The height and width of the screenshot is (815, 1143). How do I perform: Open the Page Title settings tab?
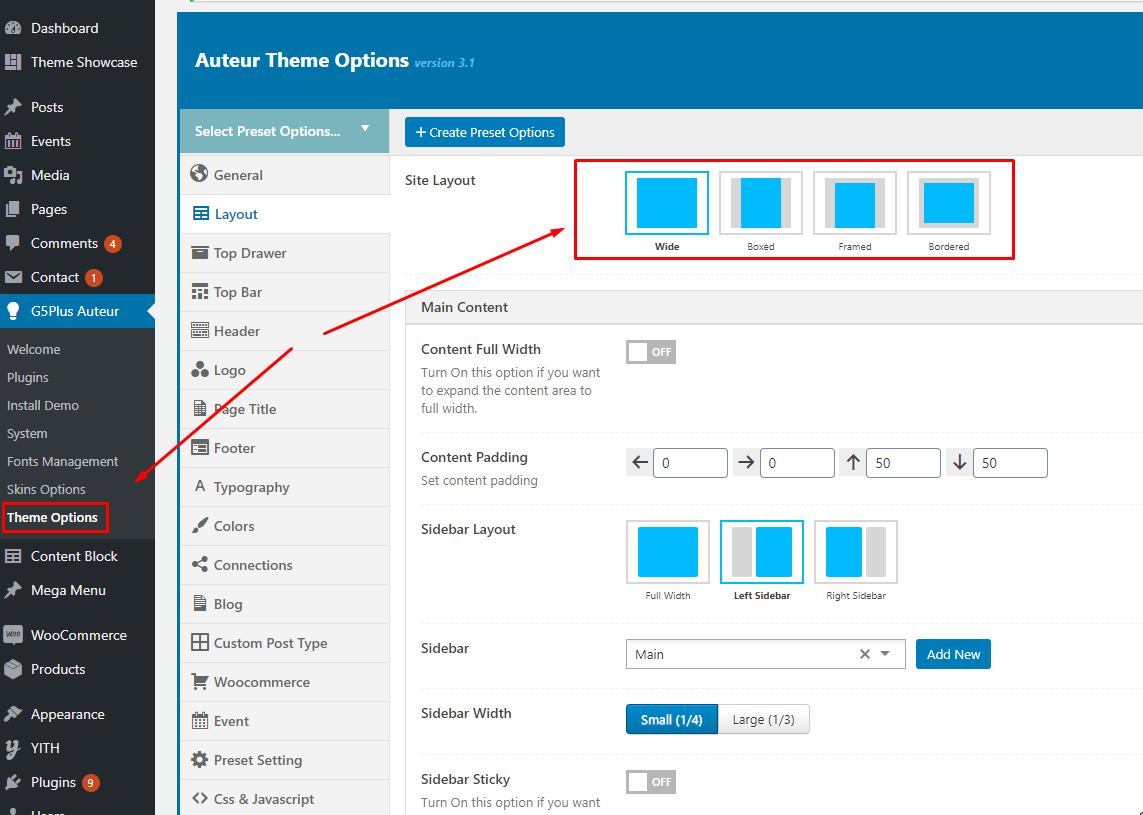tap(284, 409)
